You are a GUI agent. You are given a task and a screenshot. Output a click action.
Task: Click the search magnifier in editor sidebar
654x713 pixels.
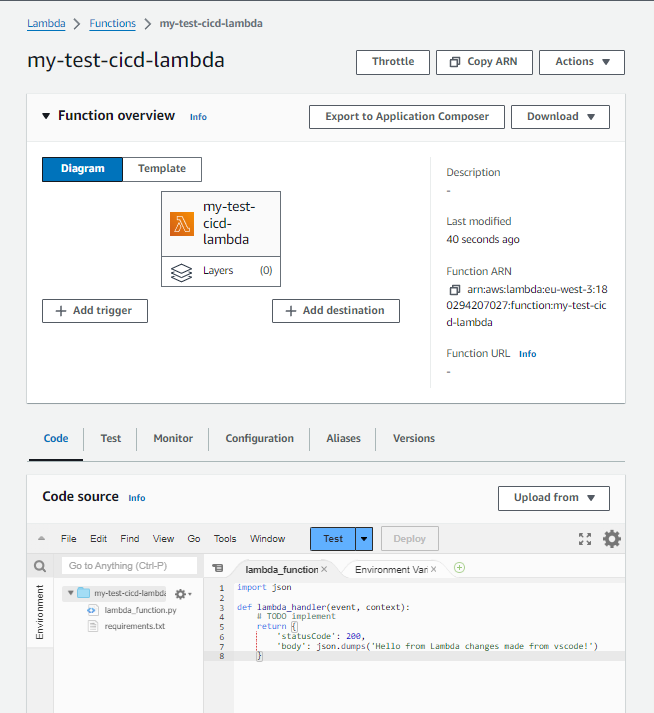(x=40, y=566)
